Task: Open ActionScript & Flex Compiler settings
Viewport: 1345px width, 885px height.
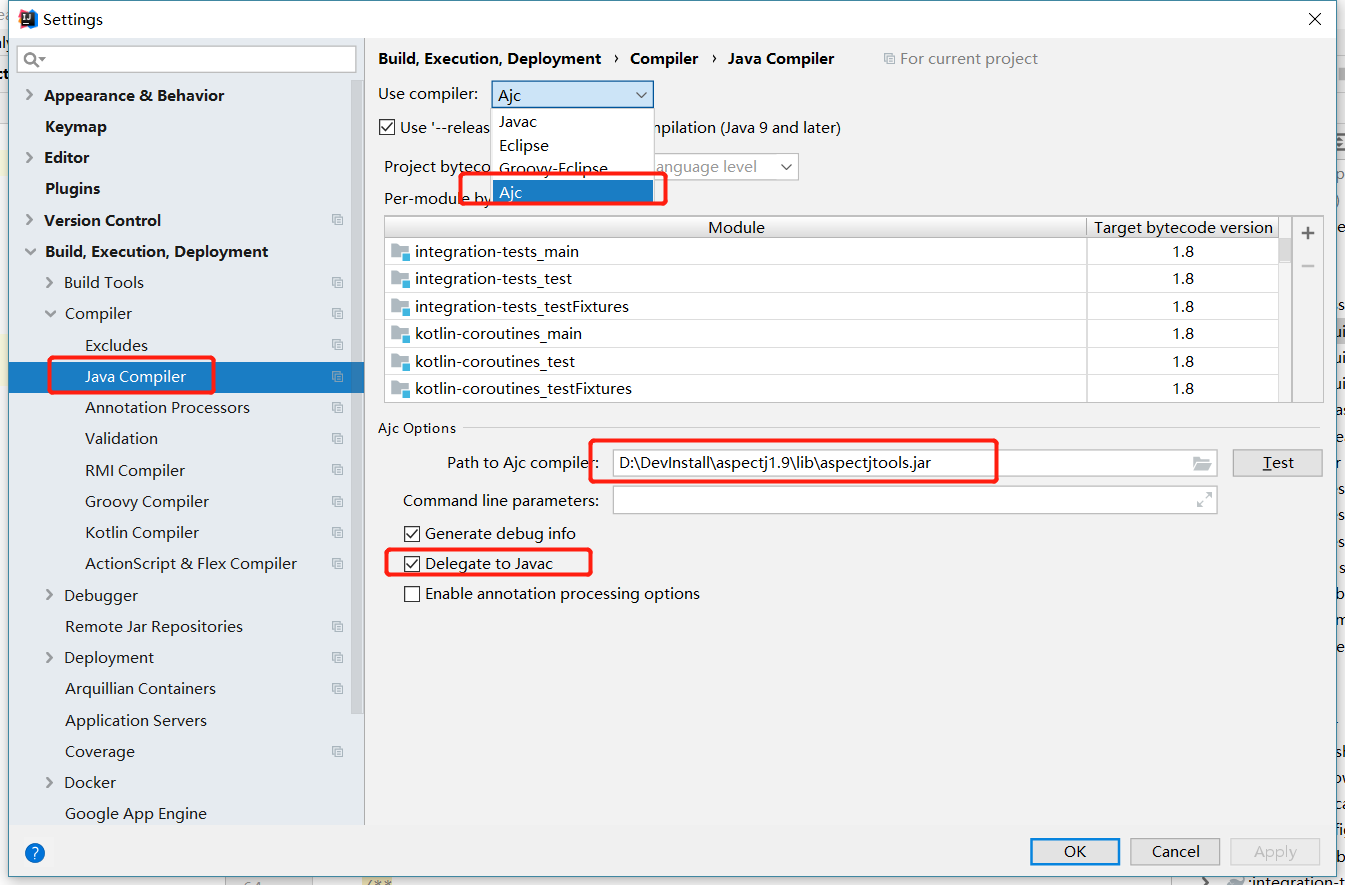Action: tap(191, 564)
